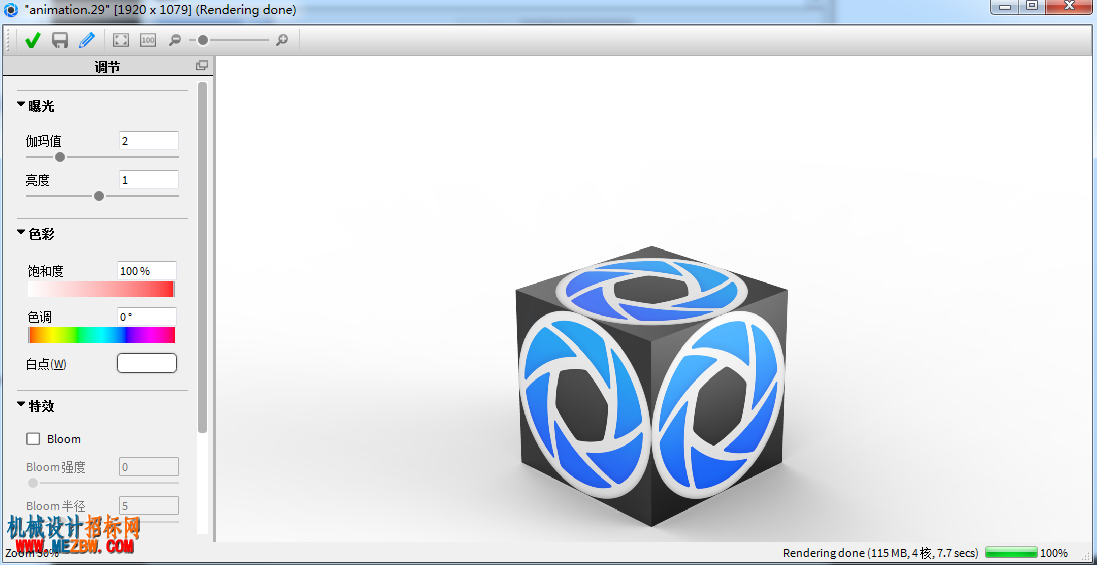Save the rendered image with floppy icon
1097x565 pixels.
tap(60, 41)
